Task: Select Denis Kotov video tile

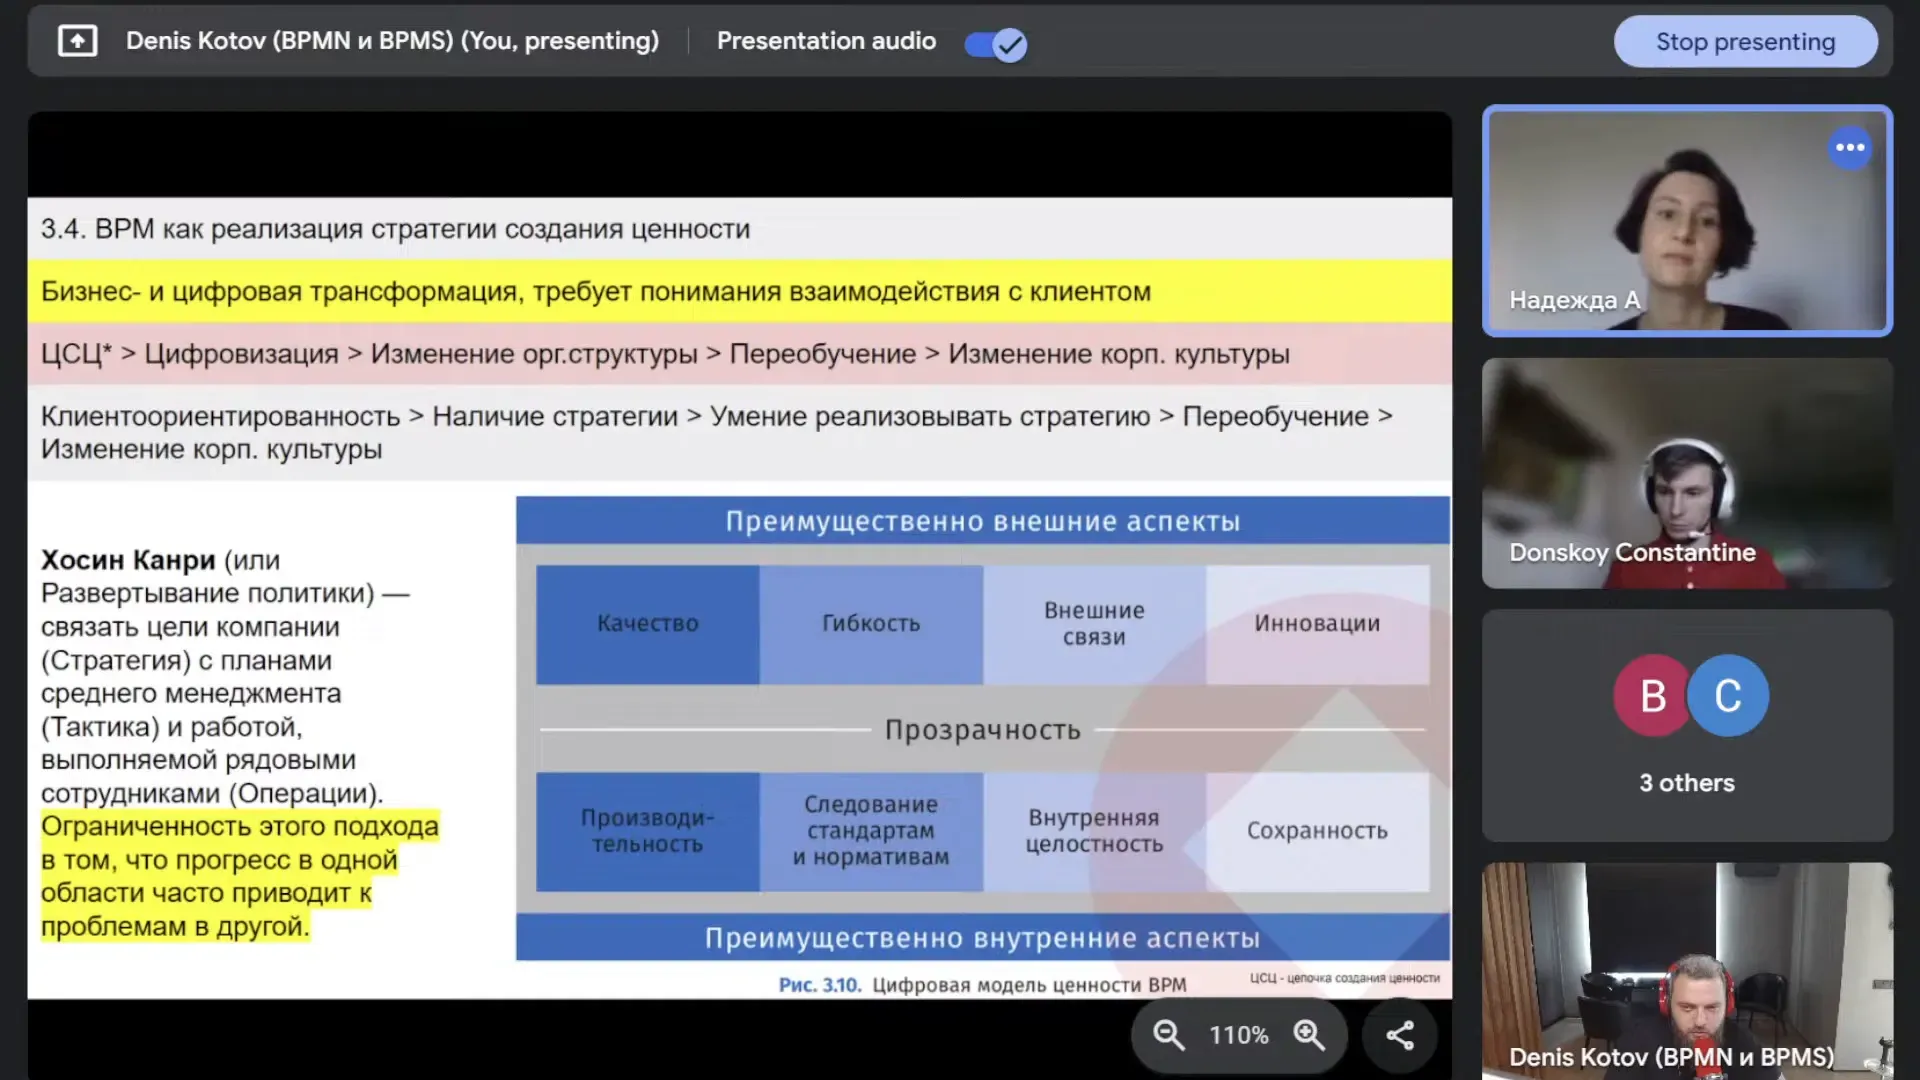Action: [1687, 970]
